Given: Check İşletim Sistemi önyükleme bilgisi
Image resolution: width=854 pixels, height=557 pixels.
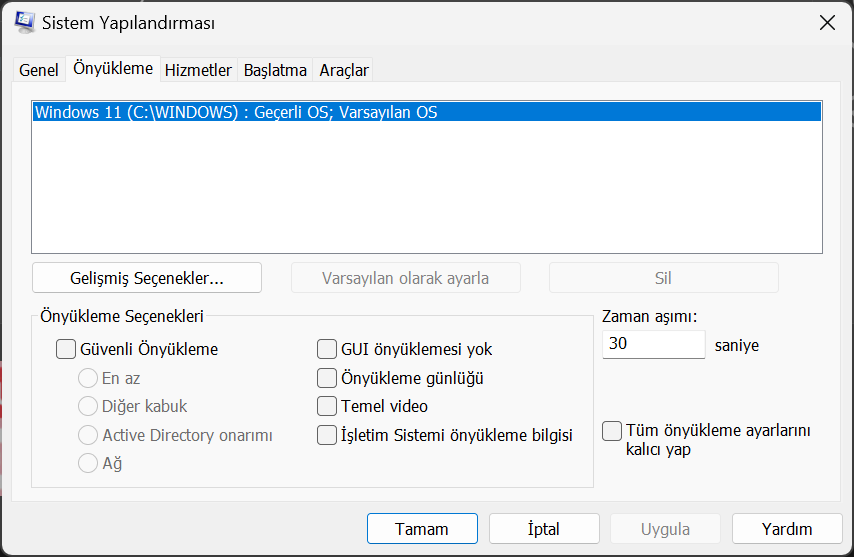Looking at the screenshot, I should click(326, 435).
